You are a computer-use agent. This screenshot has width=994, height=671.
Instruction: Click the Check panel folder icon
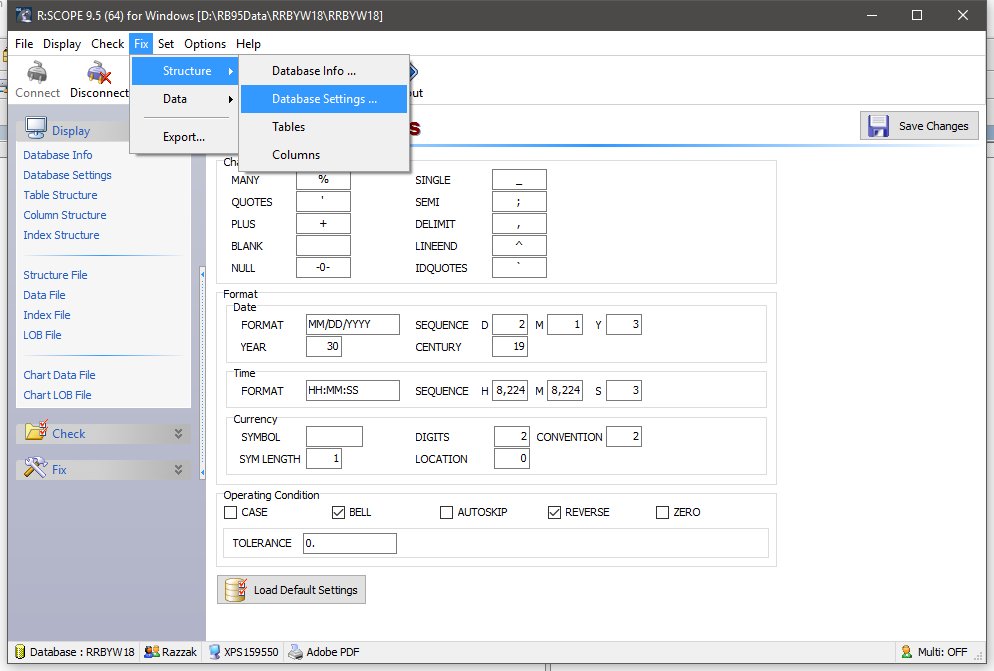(x=36, y=433)
